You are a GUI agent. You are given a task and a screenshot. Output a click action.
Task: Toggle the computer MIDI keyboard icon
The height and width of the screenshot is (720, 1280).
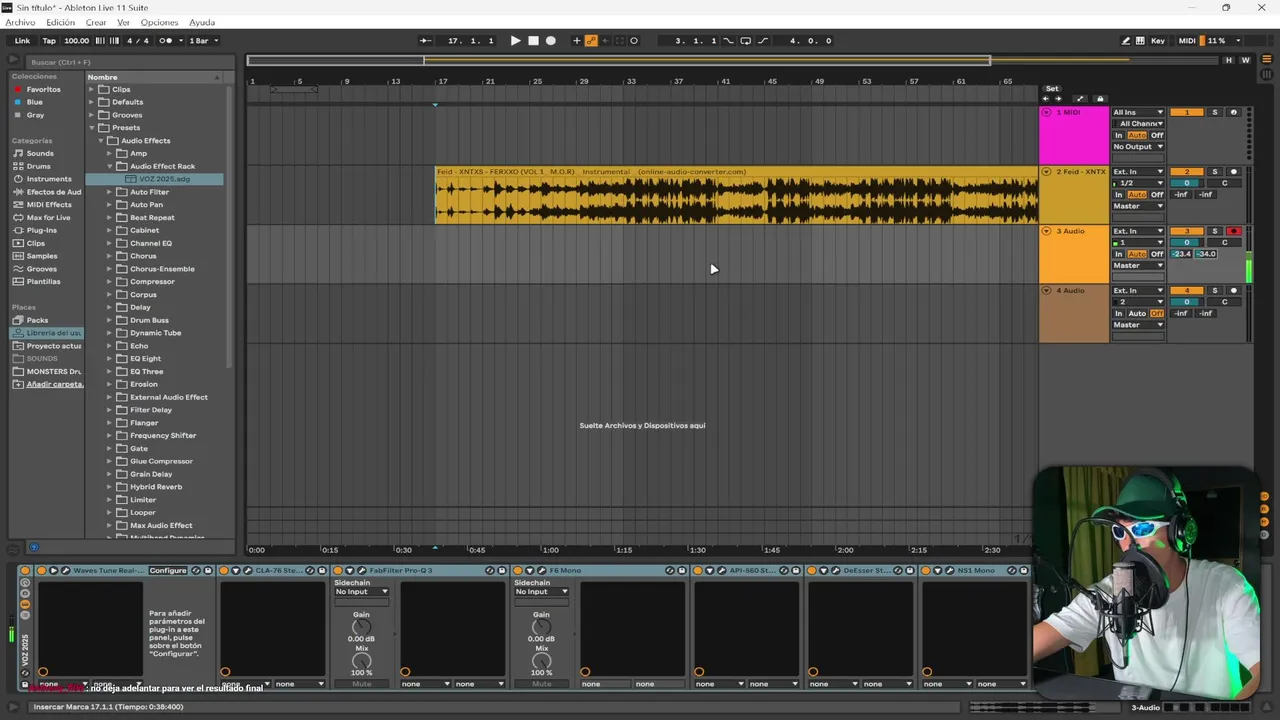pyautogui.click(x=1140, y=41)
